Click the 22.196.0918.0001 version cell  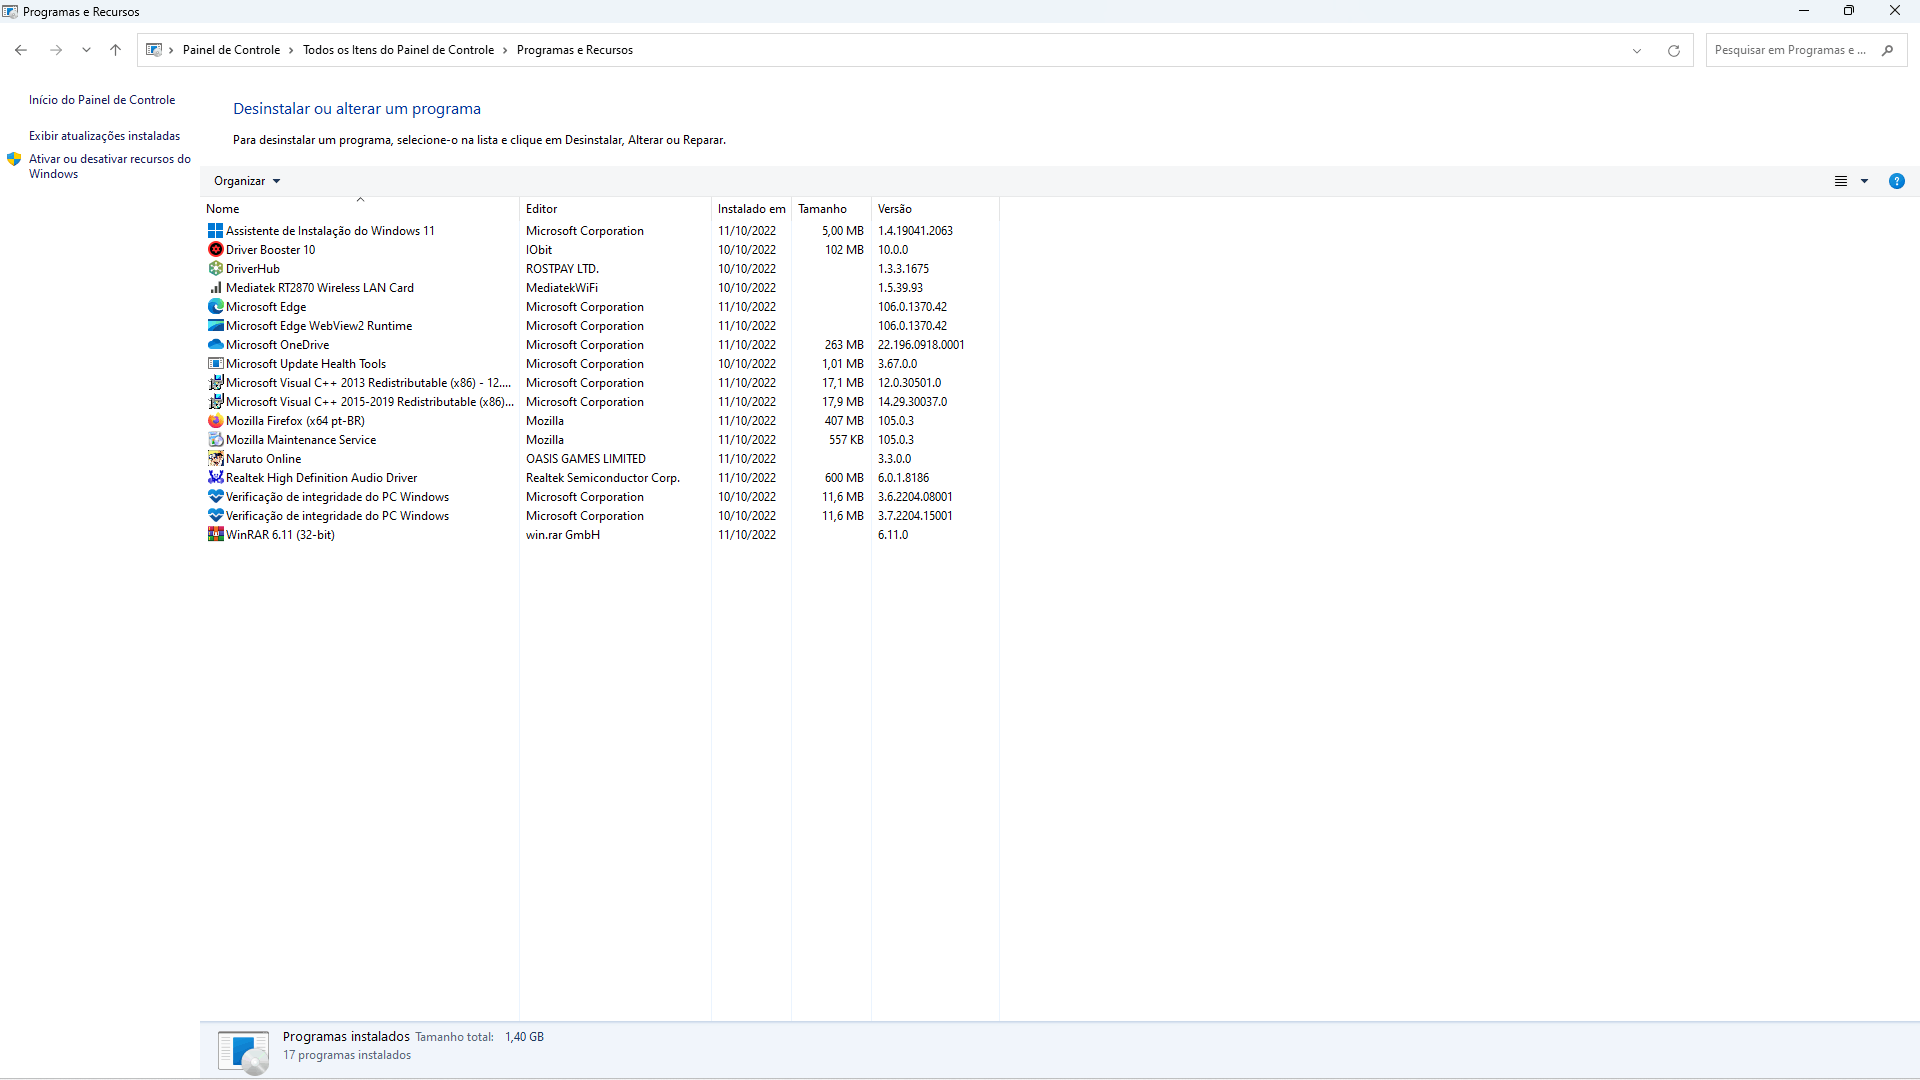point(921,345)
